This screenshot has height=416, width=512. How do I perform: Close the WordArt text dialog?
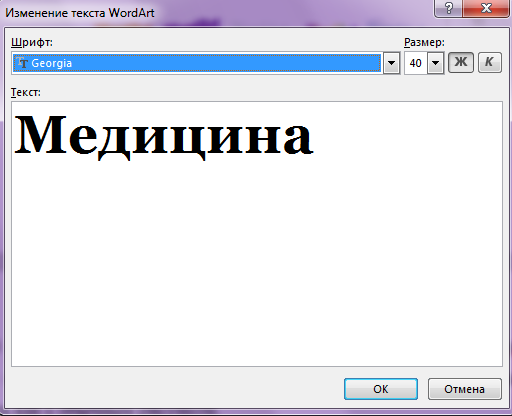click(486, 8)
